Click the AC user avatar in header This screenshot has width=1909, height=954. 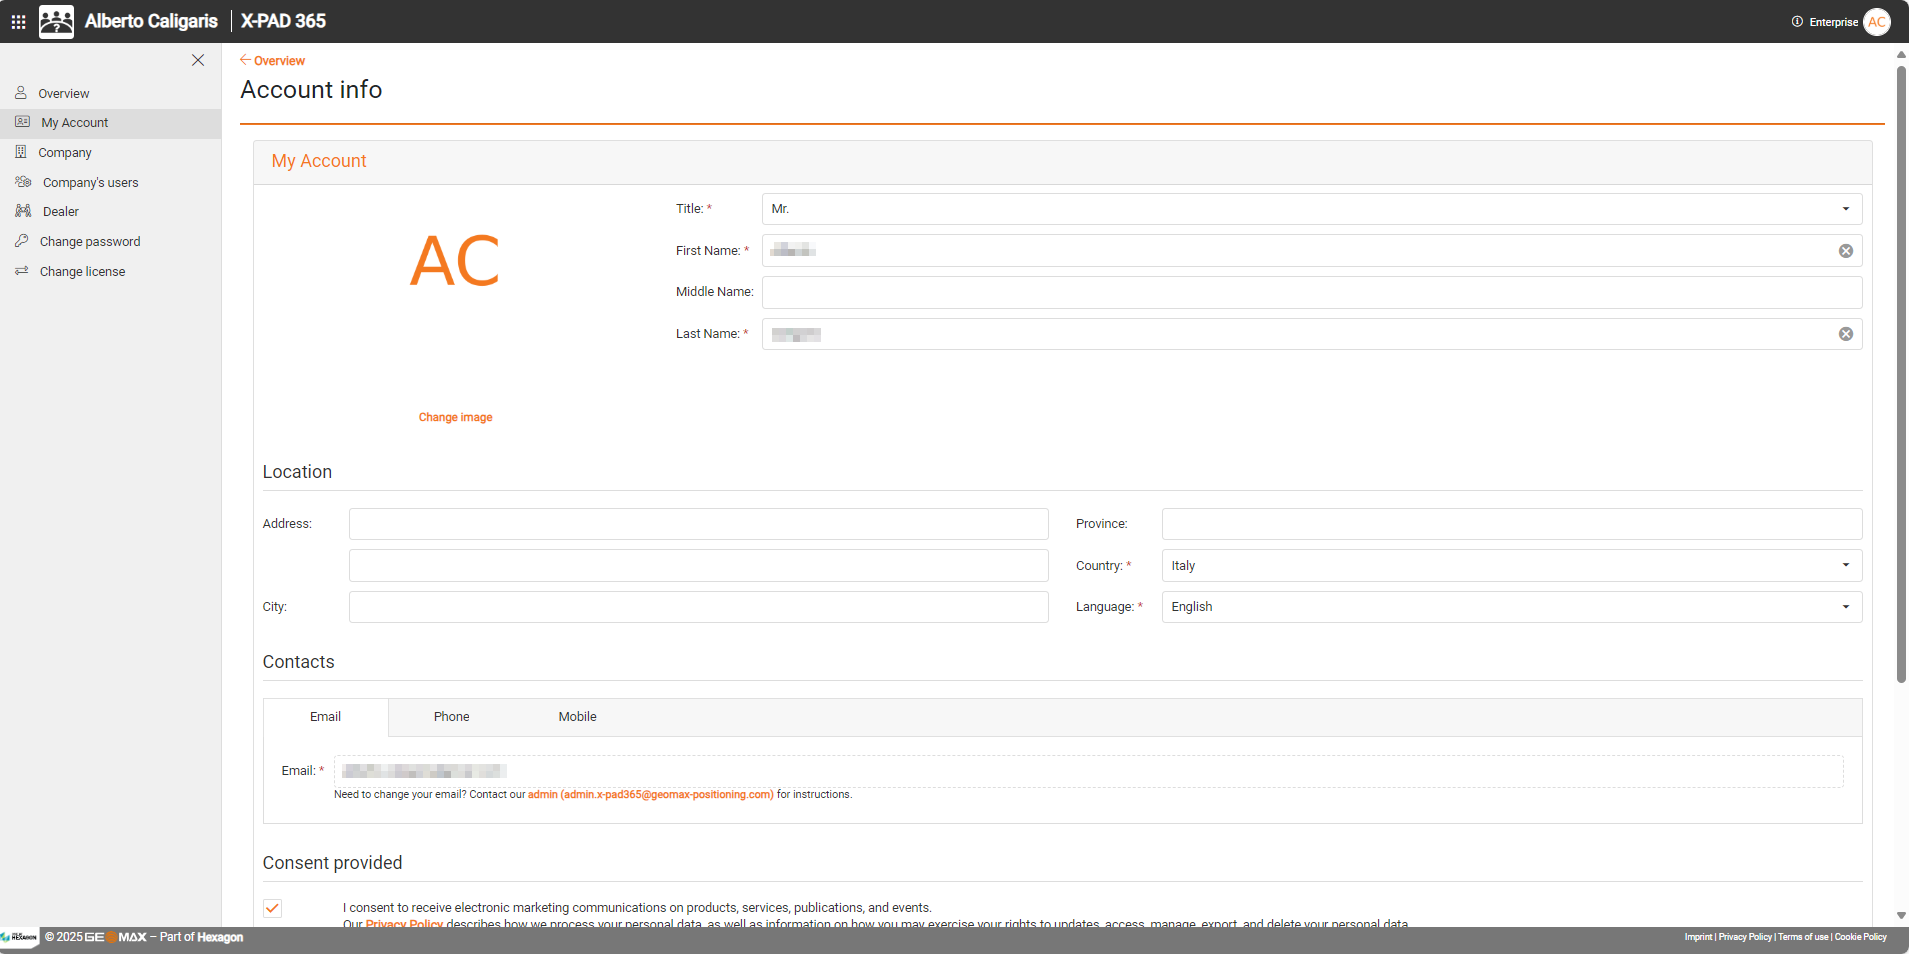click(1876, 22)
